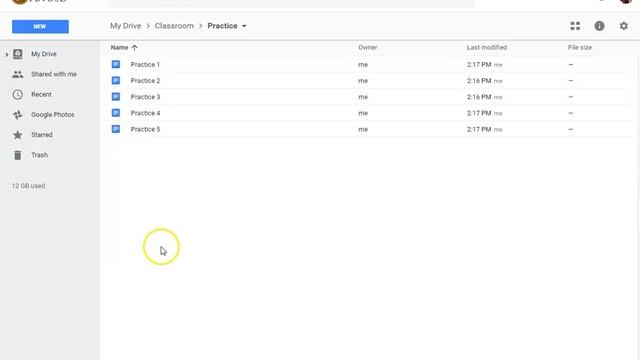The image size is (640, 360).
Task: Click Practice 1 modified time 2:17 PM
Action: click(479, 64)
